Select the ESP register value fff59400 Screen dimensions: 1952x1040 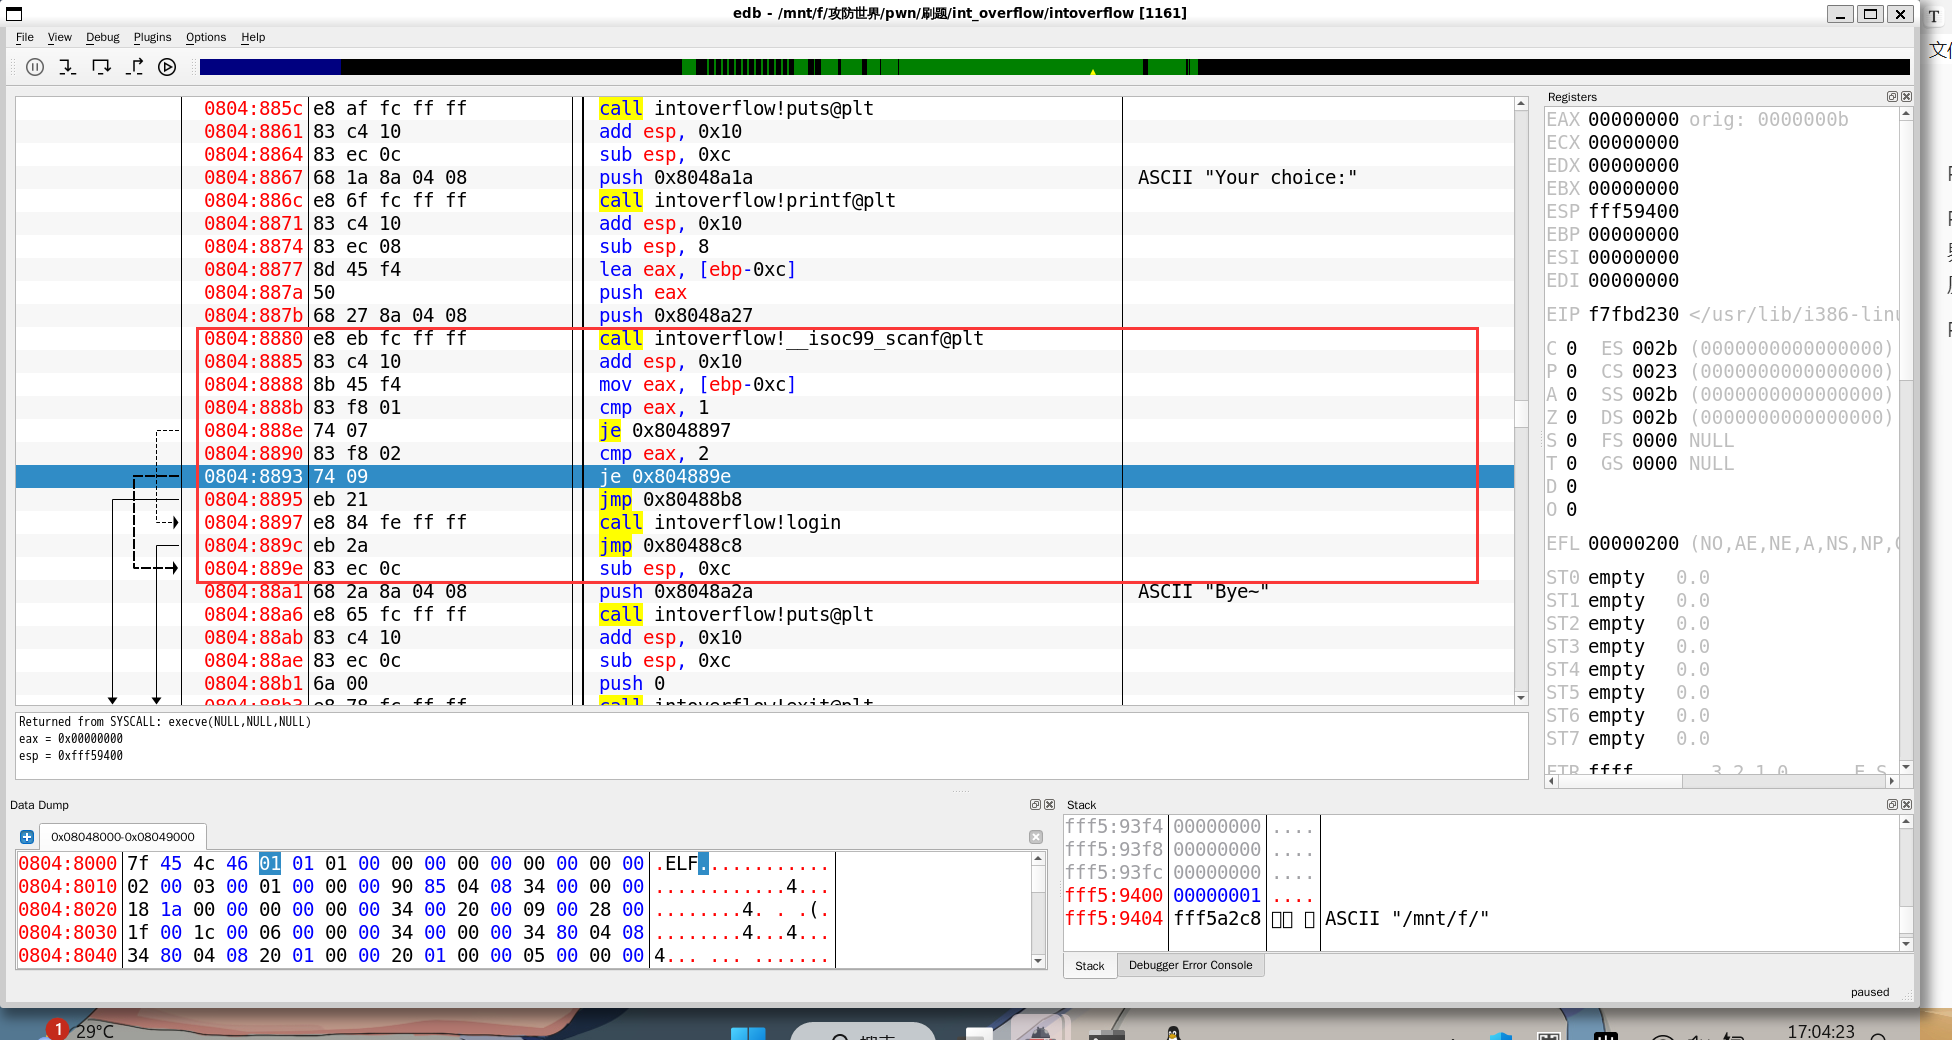(1633, 211)
